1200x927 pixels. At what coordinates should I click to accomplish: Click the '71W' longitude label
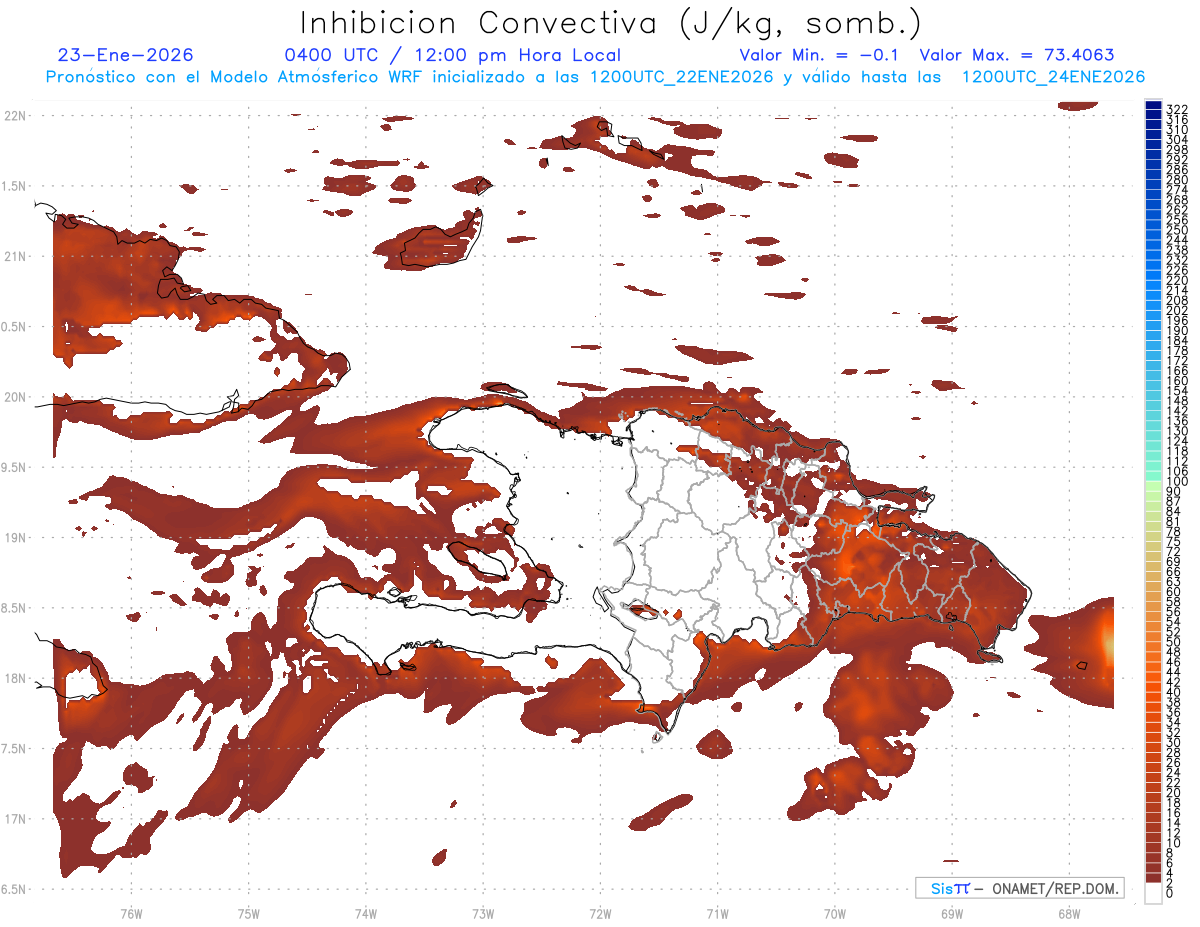coord(717,913)
